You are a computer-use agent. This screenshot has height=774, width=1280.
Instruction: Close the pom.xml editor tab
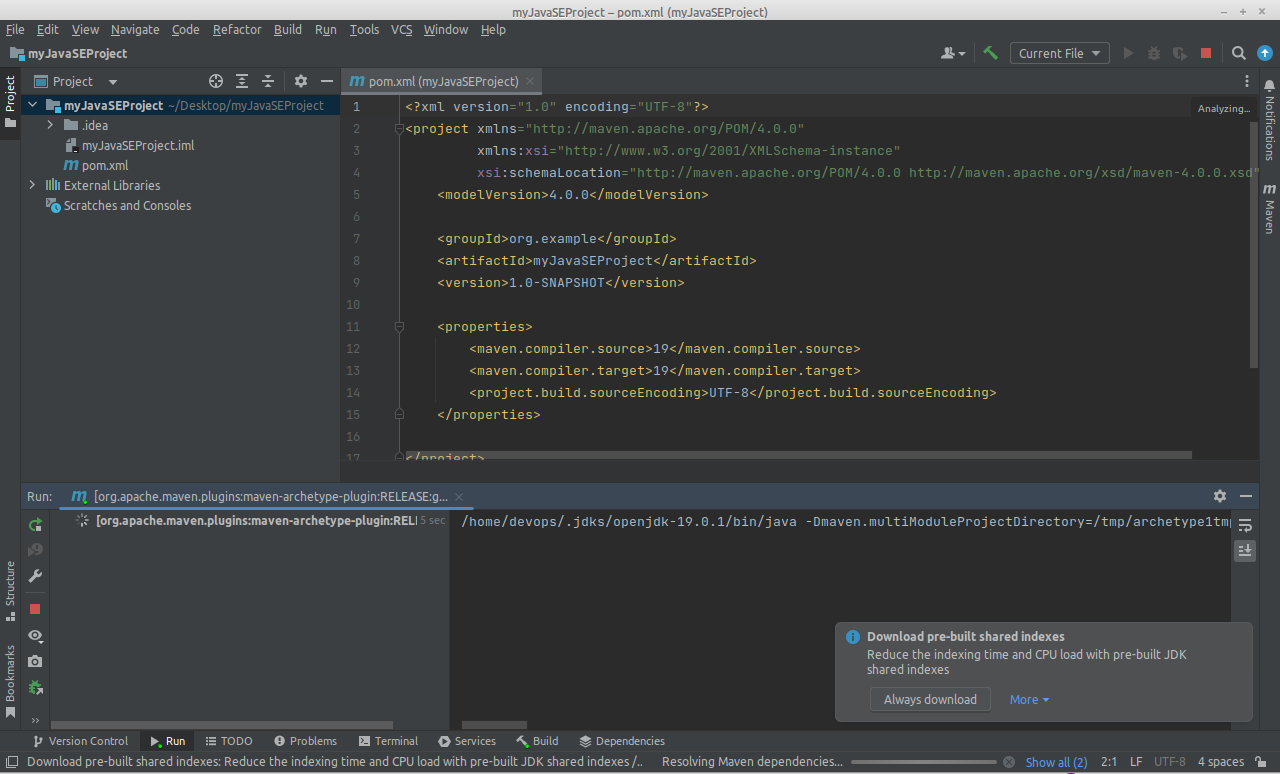[x=530, y=81]
